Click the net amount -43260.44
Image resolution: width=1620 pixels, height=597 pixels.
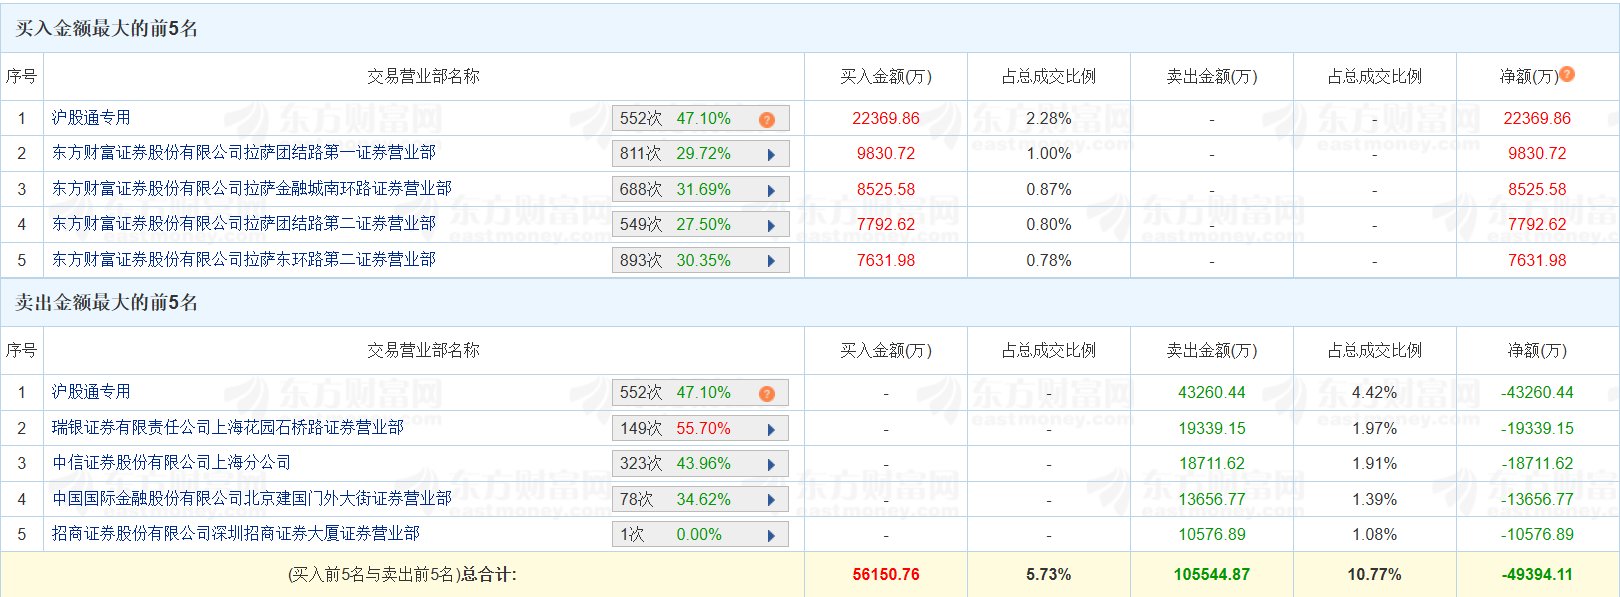1537,393
